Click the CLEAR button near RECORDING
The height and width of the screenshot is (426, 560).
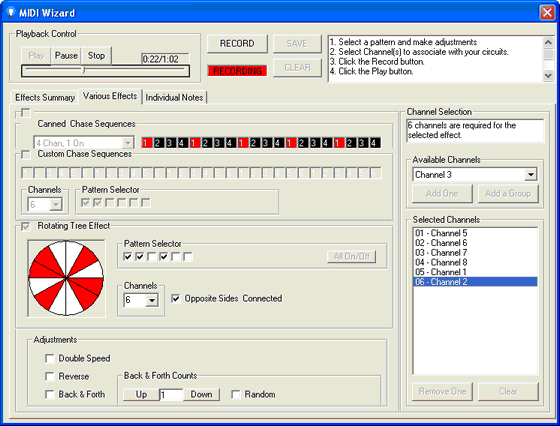click(297, 67)
